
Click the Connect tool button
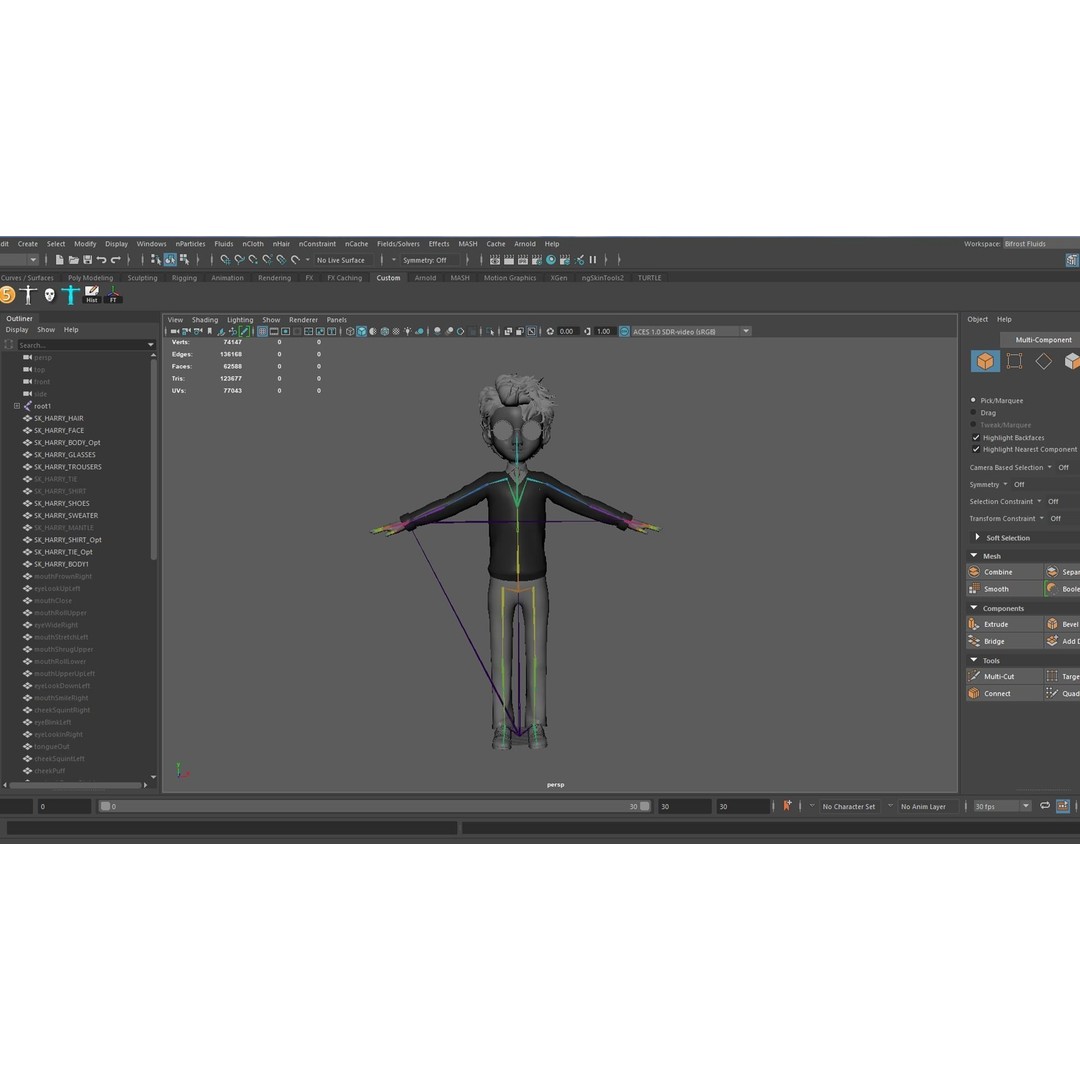pos(1005,694)
